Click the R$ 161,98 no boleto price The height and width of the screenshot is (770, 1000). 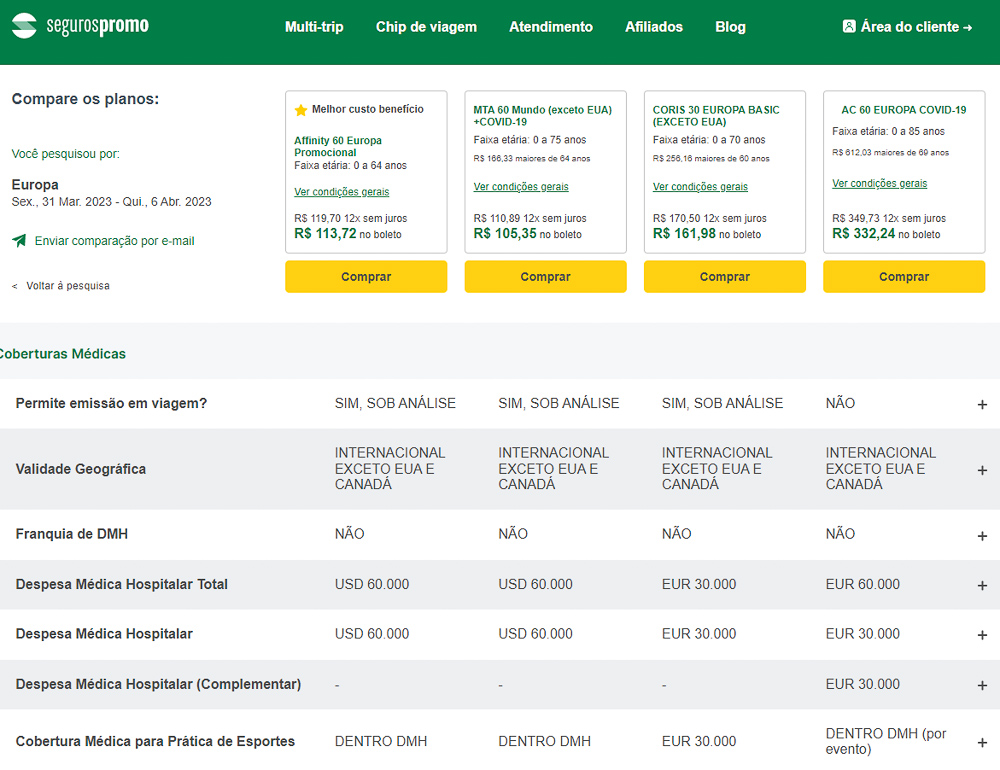click(707, 233)
